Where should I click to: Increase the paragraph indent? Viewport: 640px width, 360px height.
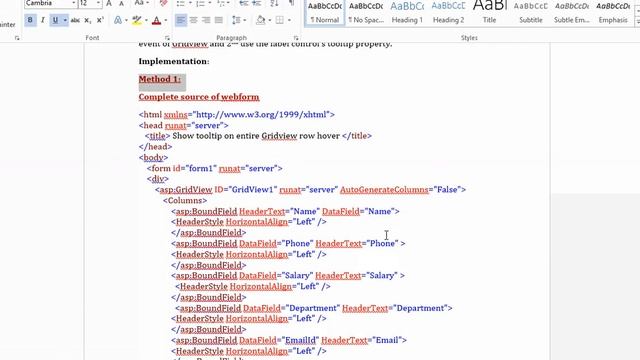point(256,4)
